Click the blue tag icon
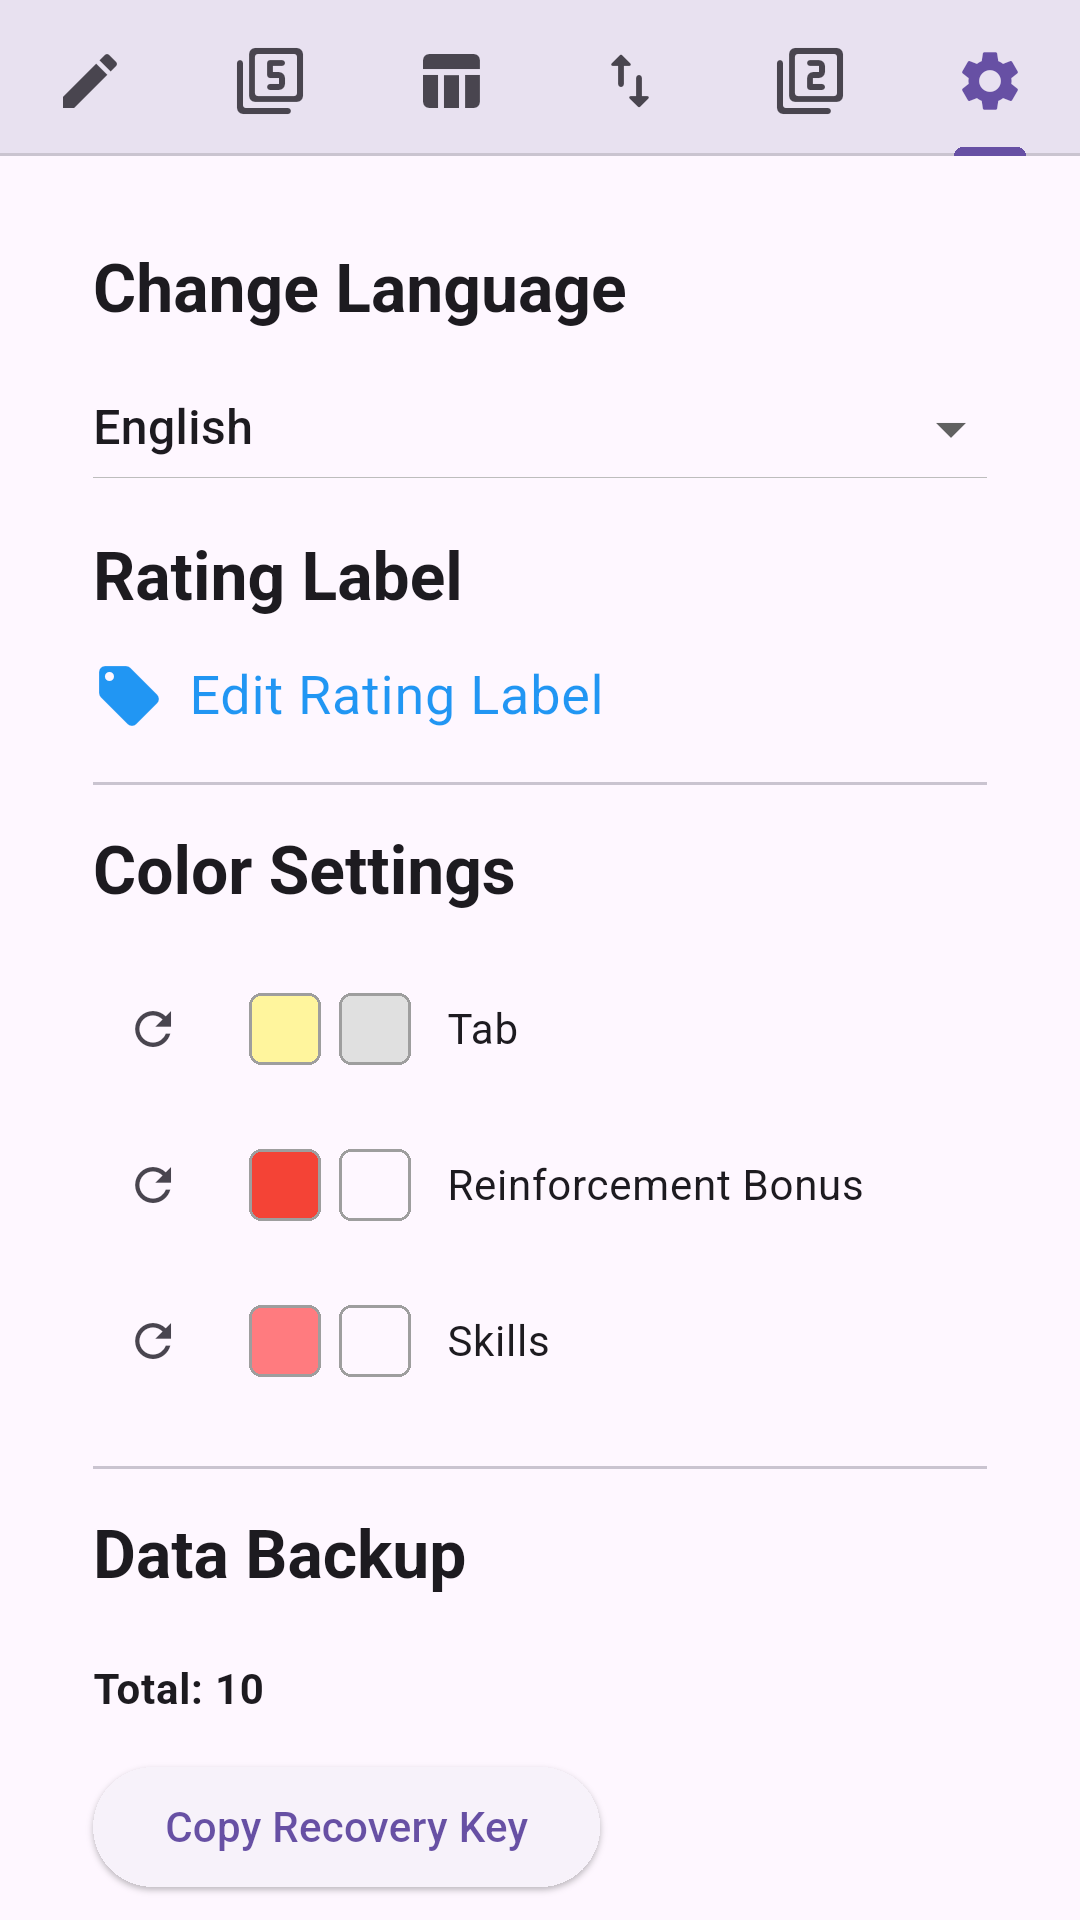1080x1920 pixels. point(128,695)
